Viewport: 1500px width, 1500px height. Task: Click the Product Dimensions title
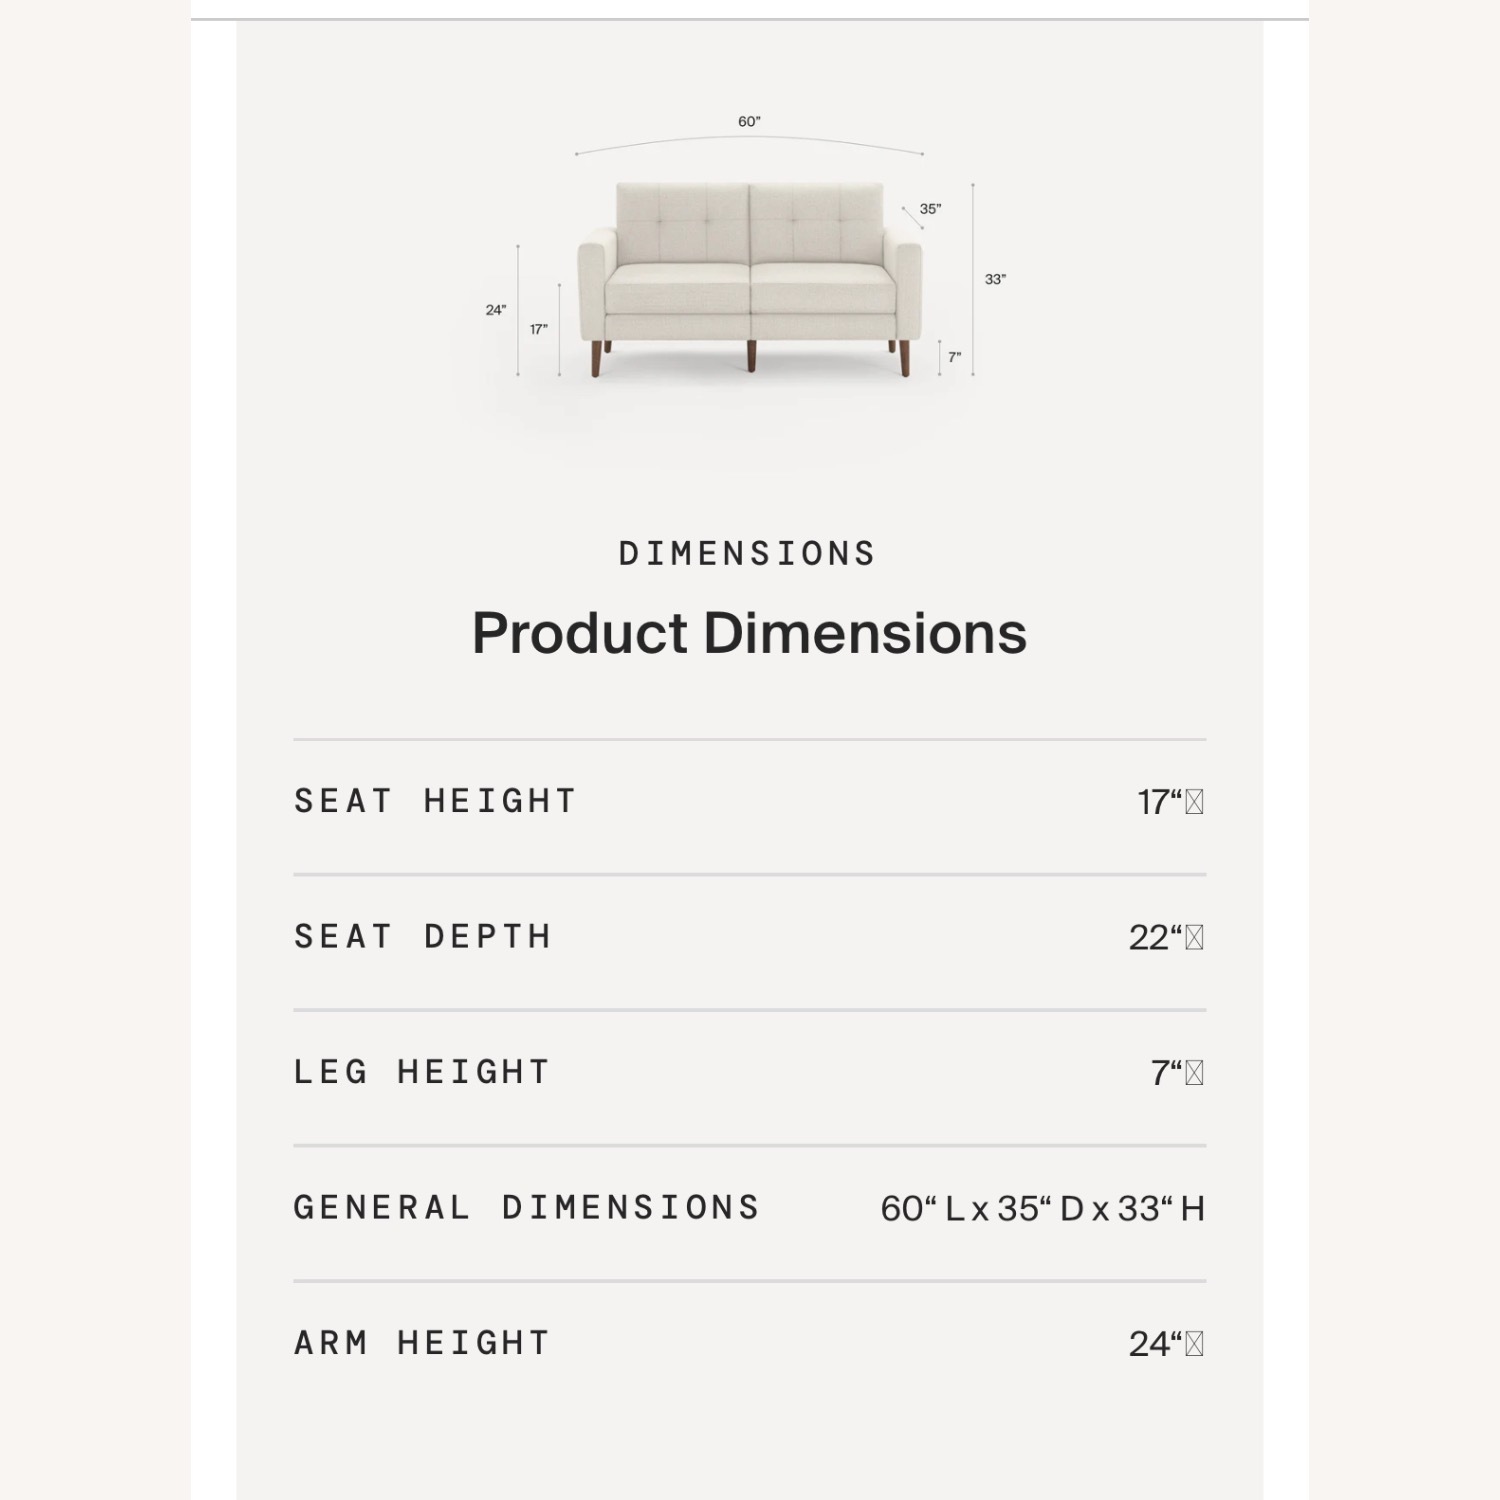tap(749, 633)
